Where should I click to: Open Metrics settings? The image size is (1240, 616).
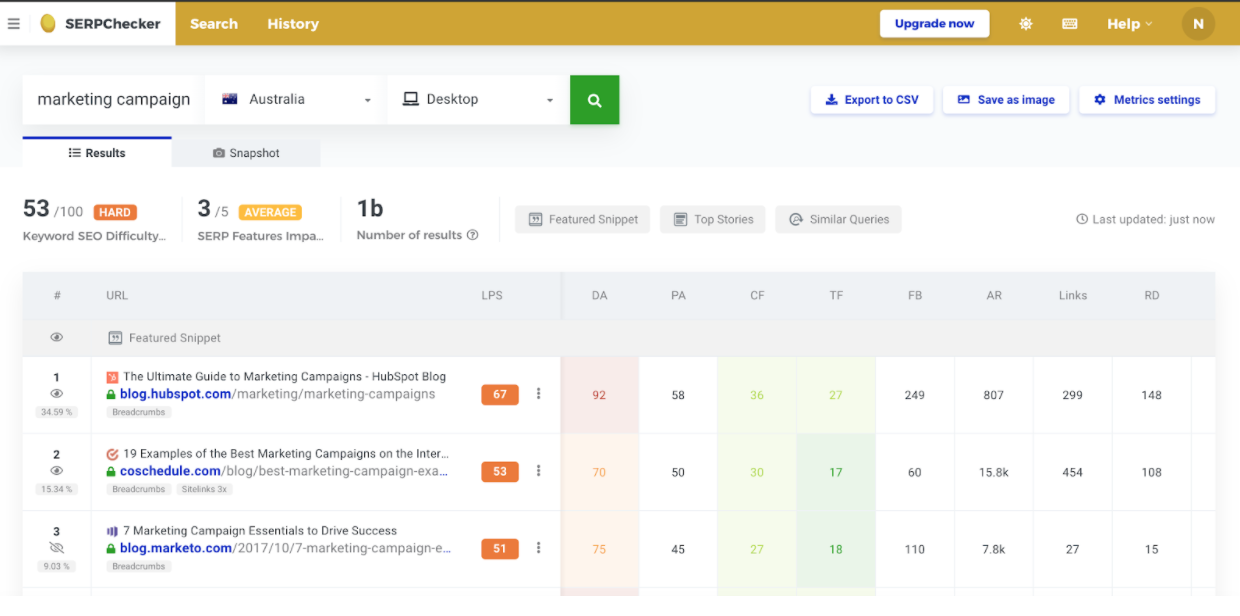point(1147,100)
